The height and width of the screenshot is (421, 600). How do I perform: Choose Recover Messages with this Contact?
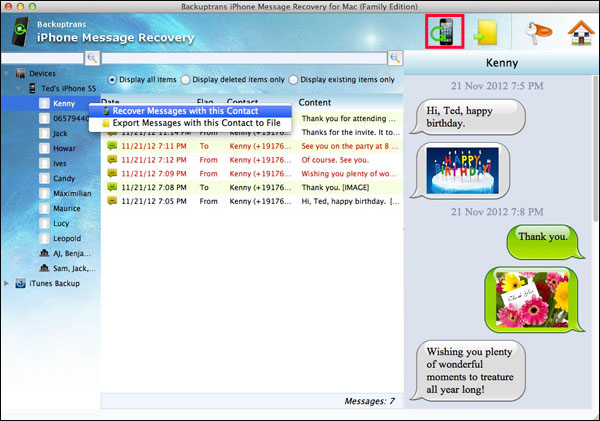click(x=190, y=111)
